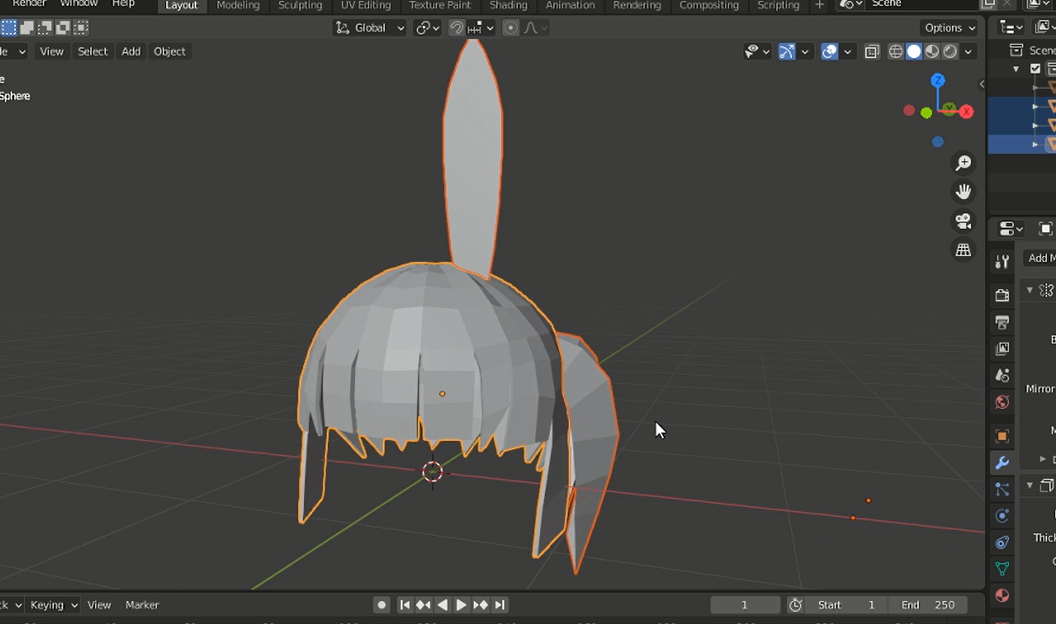Jump to the animation start frame
Image resolution: width=1056 pixels, height=624 pixels.
point(405,605)
